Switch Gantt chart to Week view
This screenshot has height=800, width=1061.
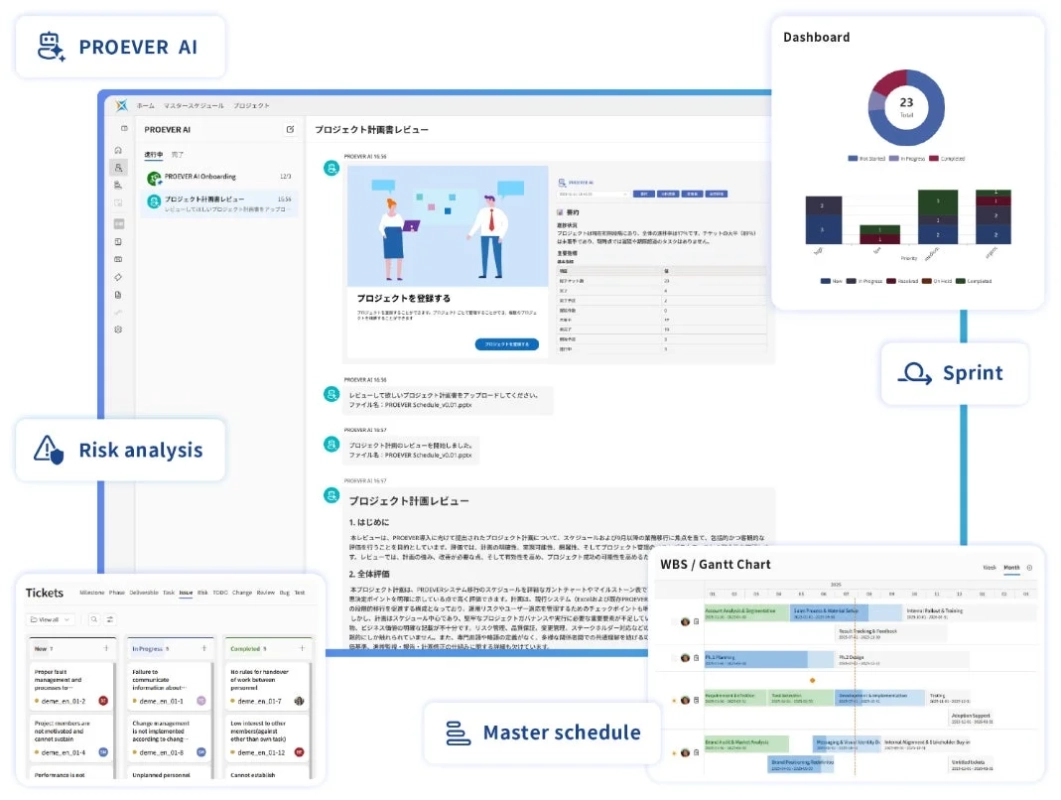click(x=989, y=568)
